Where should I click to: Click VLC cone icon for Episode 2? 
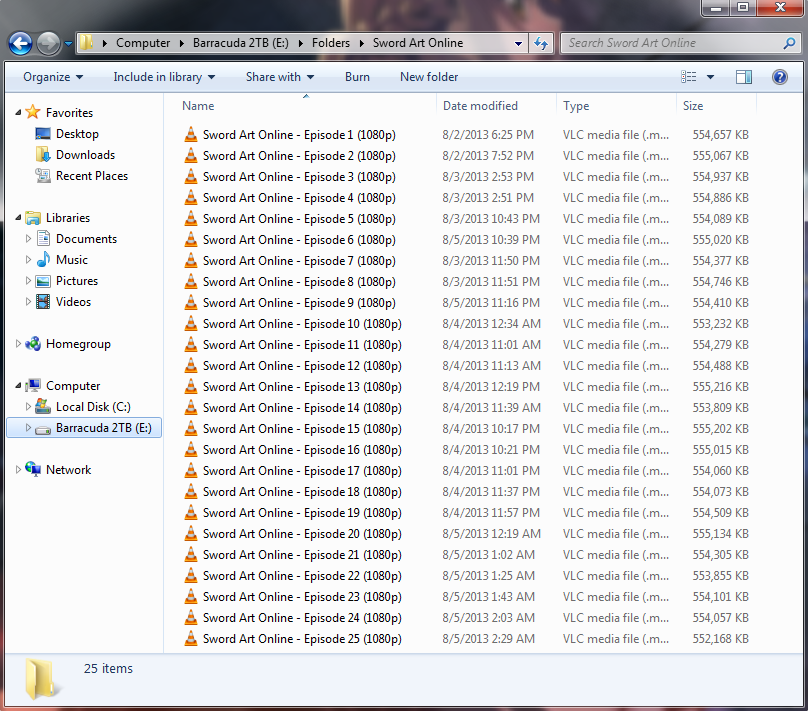coord(191,156)
